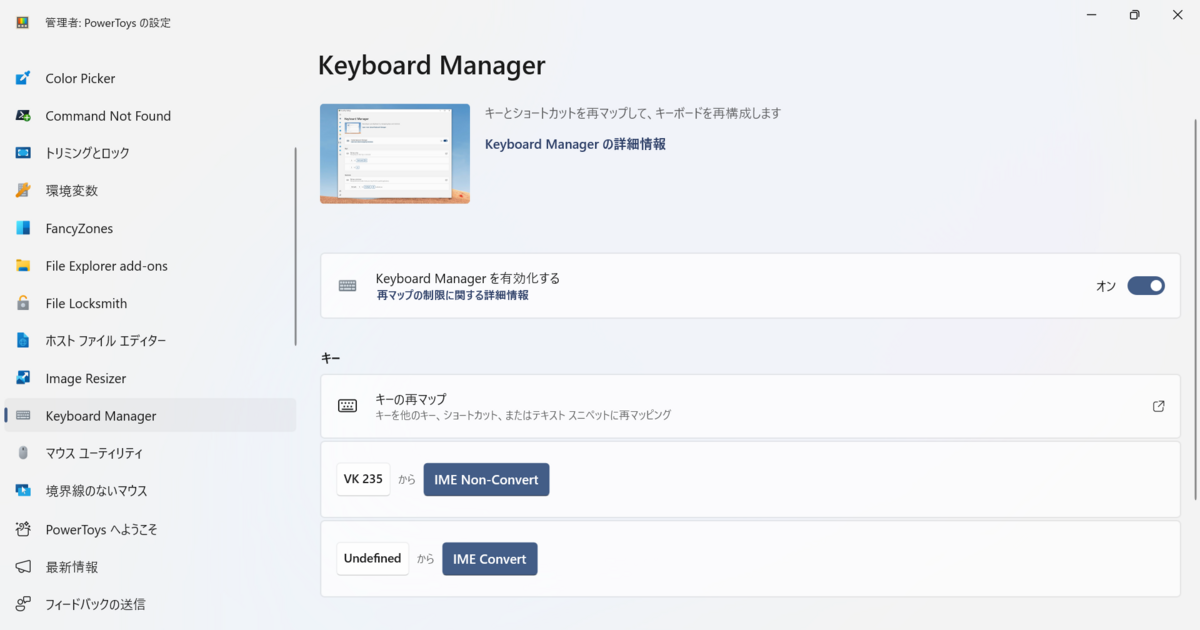Click the Keyboard Manager page heading
The width and height of the screenshot is (1200, 630).
coord(432,65)
